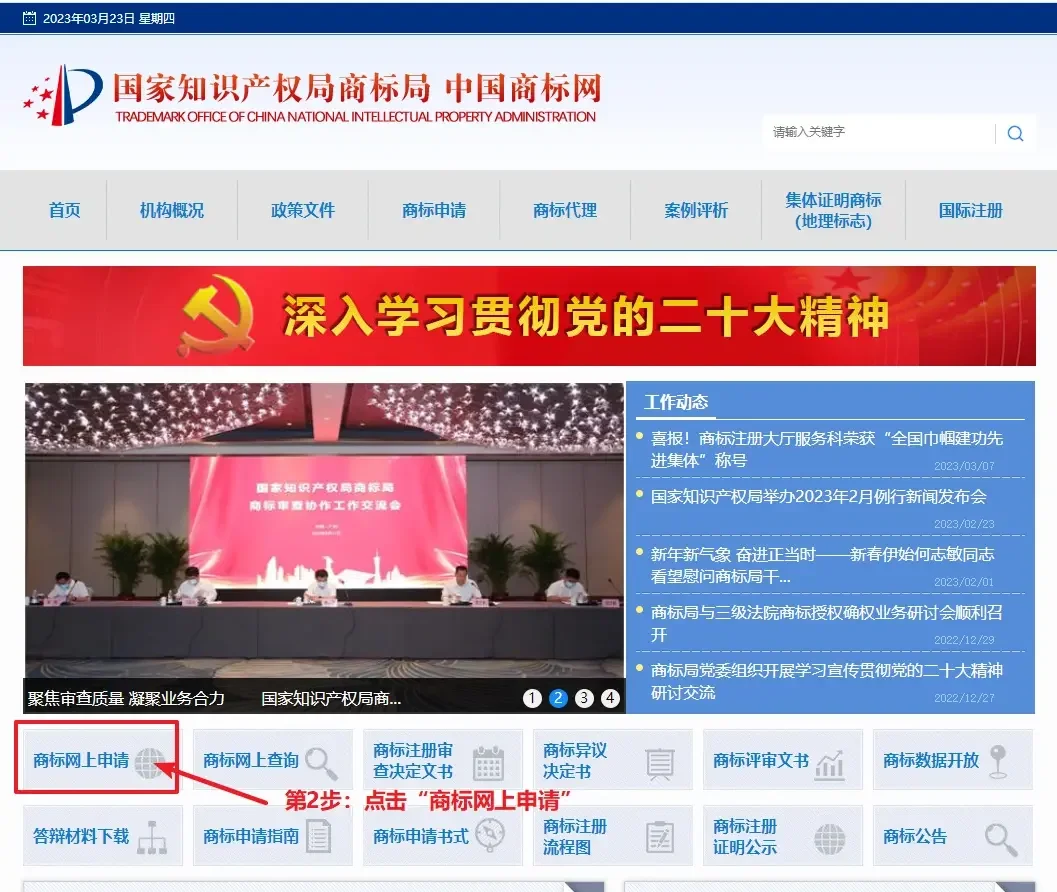Click 商标注册审查决定文书 calendar icon
The height and width of the screenshot is (892, 1057).
[x=488, y=762]
